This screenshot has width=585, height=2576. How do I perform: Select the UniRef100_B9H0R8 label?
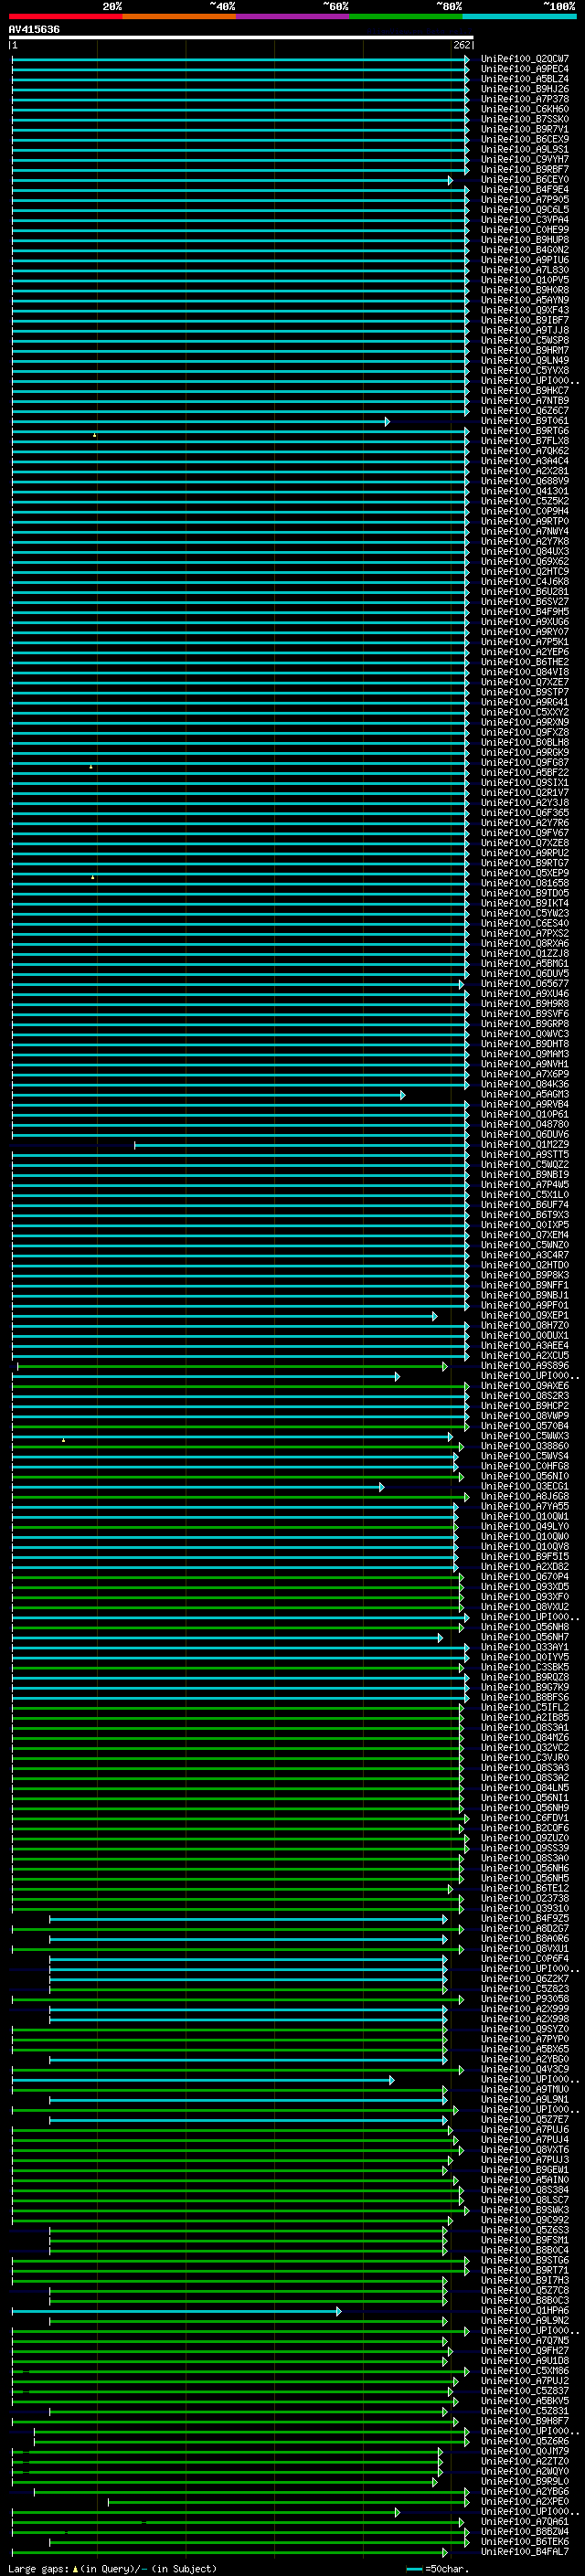click(525, 290)
